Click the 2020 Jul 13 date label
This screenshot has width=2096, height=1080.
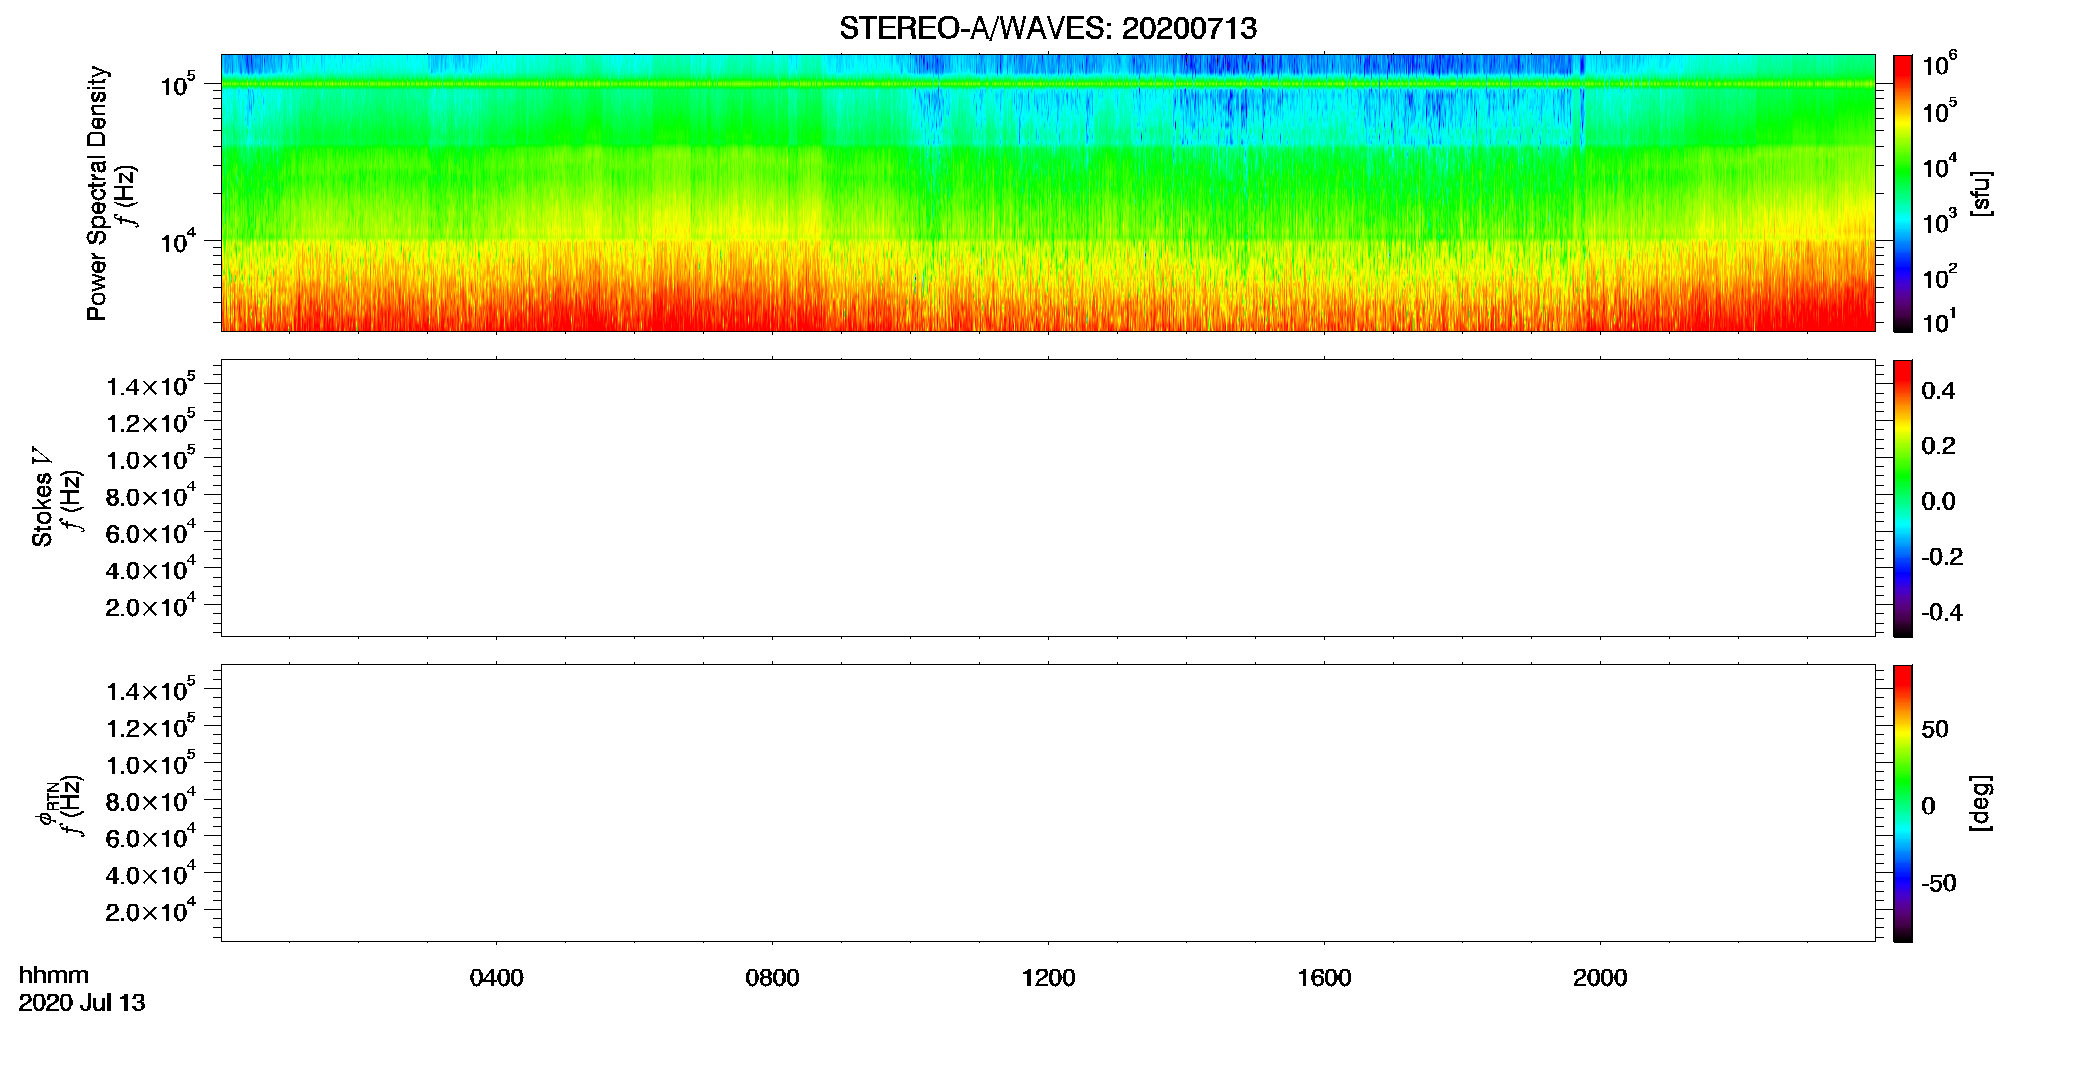[82, 1003]
